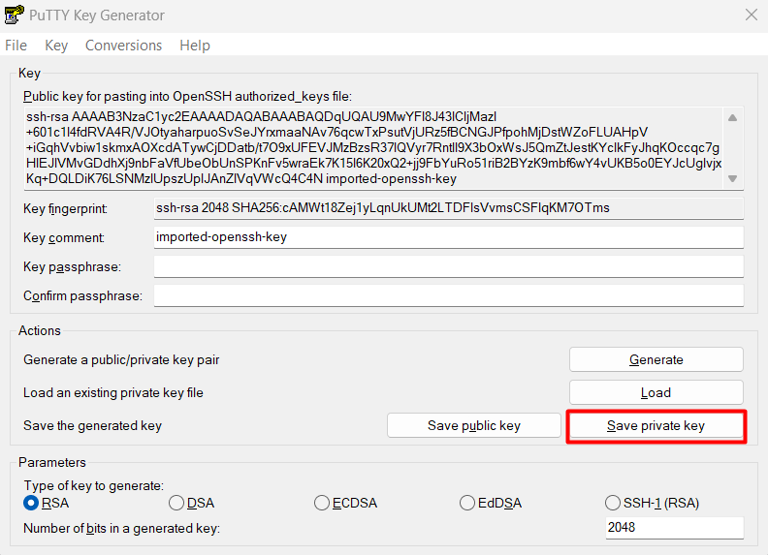Screen dimensions: 768x555
Task: Click the Key fingerprint field
Action: (449, 208)
